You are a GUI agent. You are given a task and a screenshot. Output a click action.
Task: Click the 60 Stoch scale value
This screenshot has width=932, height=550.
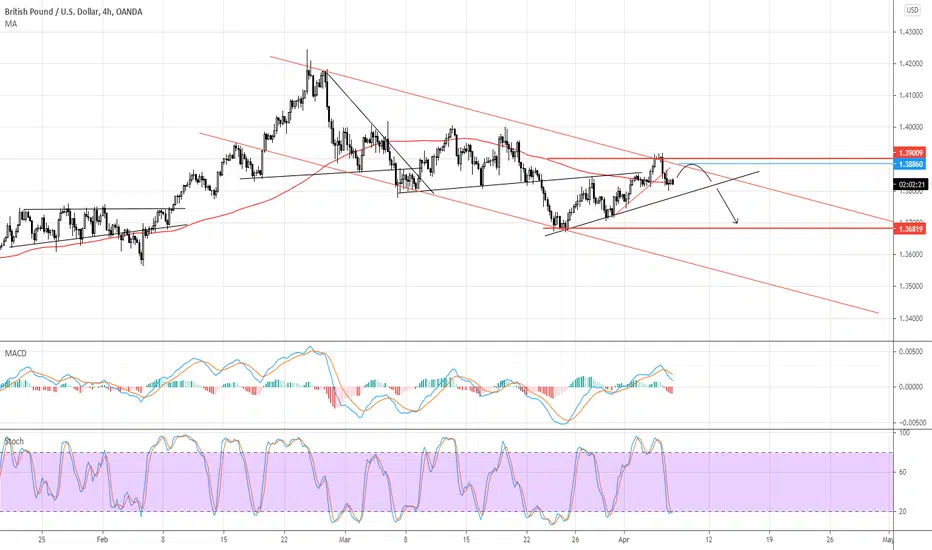[902, 472]
